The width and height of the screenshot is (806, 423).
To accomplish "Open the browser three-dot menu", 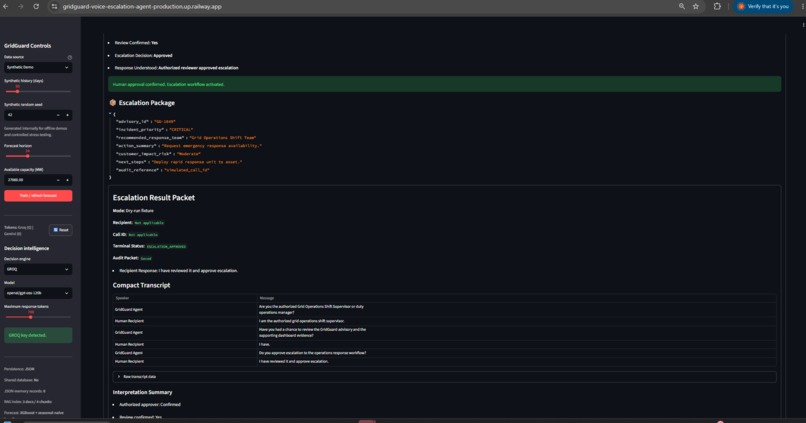I will (x=802, y=7).
